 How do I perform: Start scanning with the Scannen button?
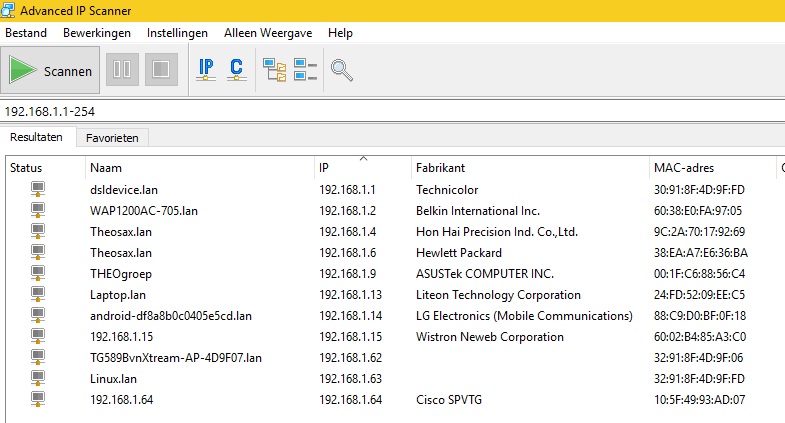click(x=50, y=70)
